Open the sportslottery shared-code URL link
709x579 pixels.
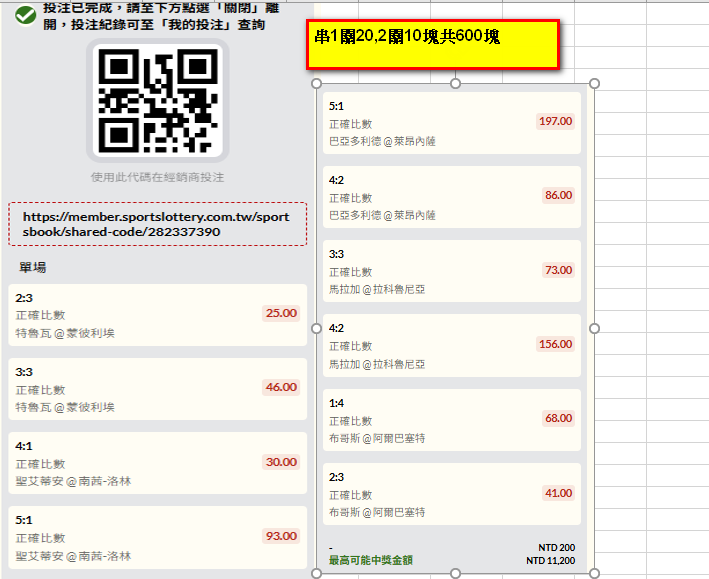158,224
